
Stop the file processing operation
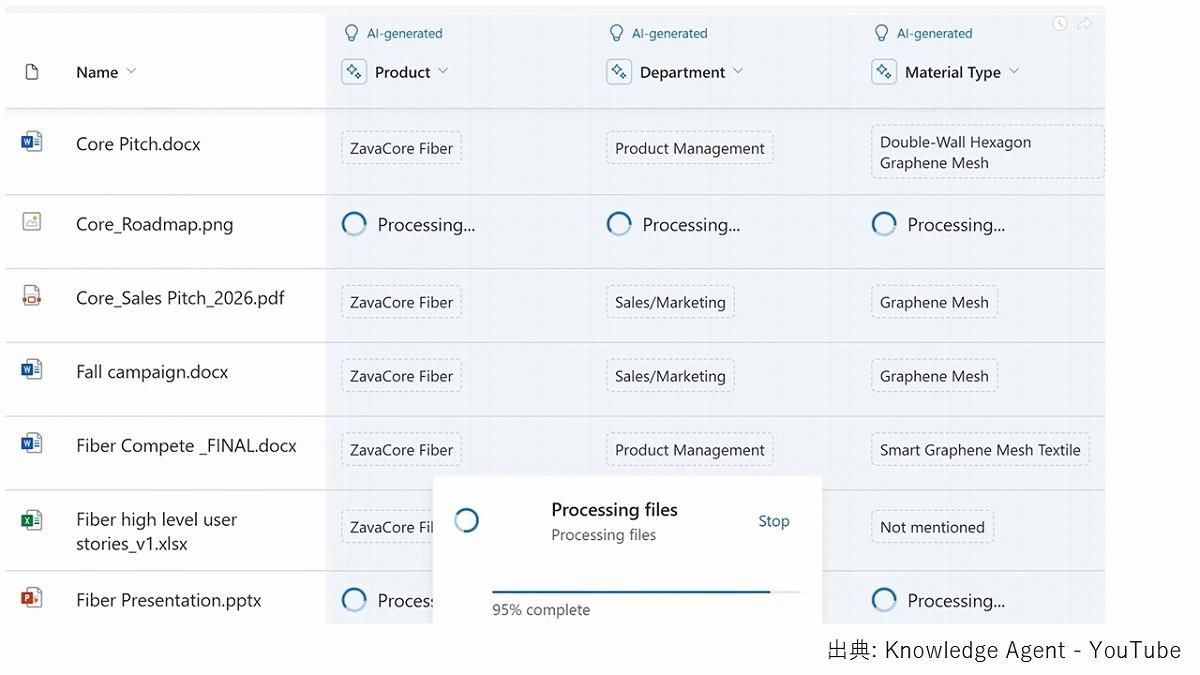click(x=773, y=521)
